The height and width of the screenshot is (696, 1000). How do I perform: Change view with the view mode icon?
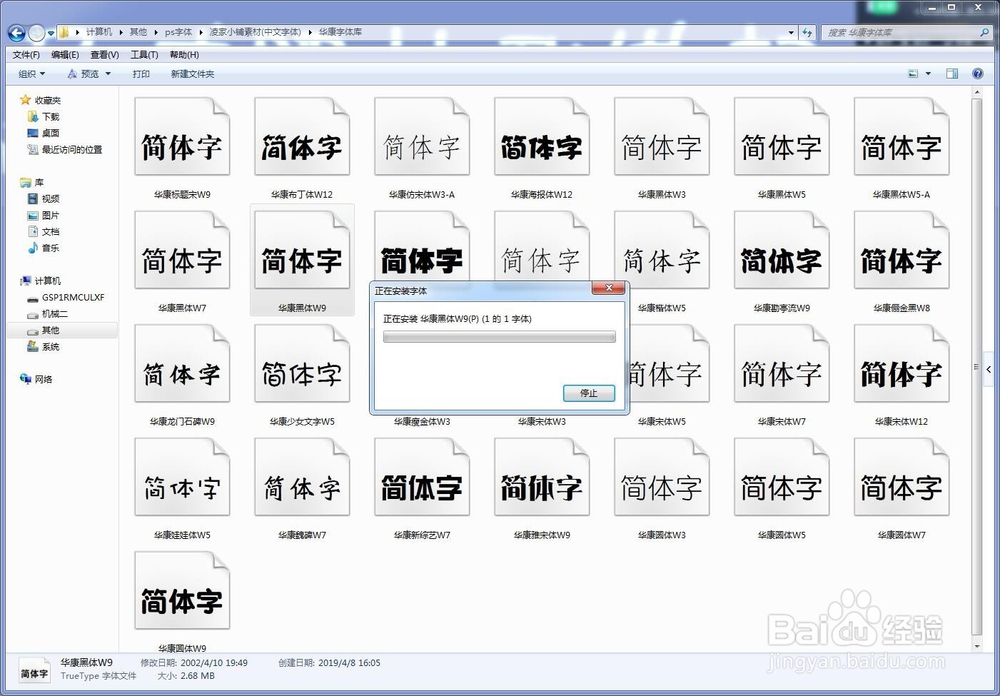913,74
